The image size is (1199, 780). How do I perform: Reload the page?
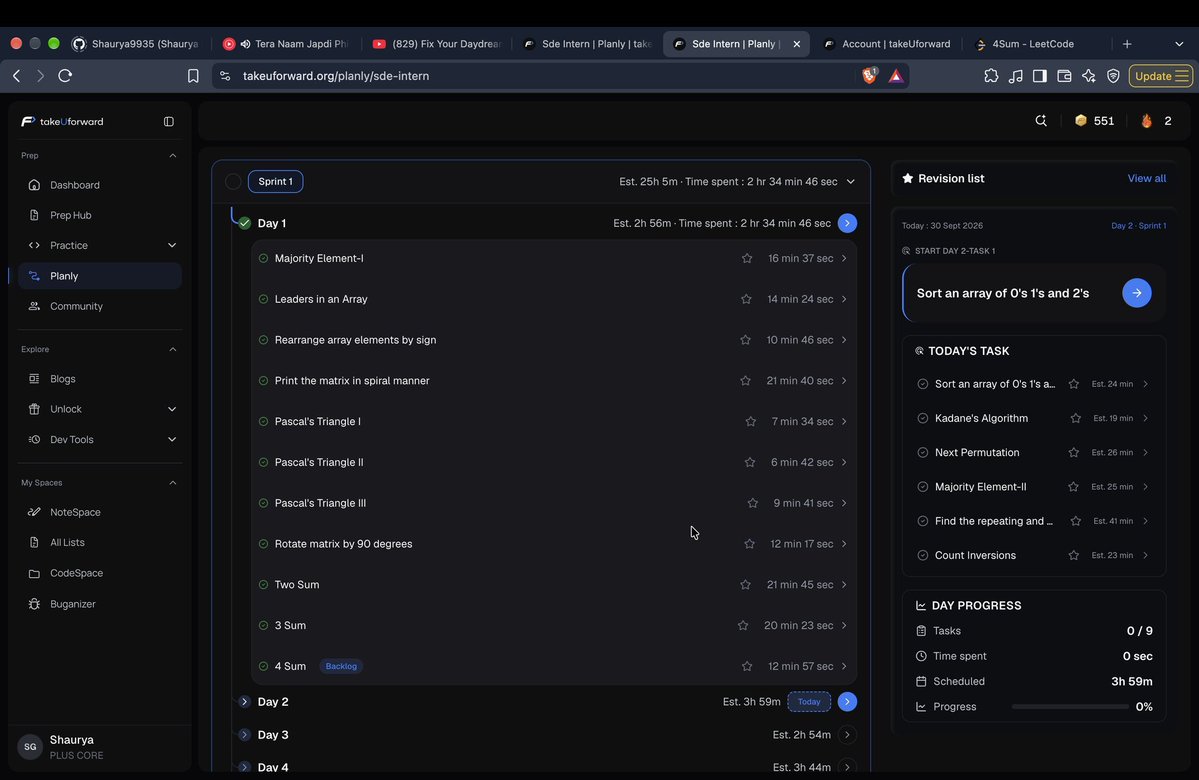65,76
